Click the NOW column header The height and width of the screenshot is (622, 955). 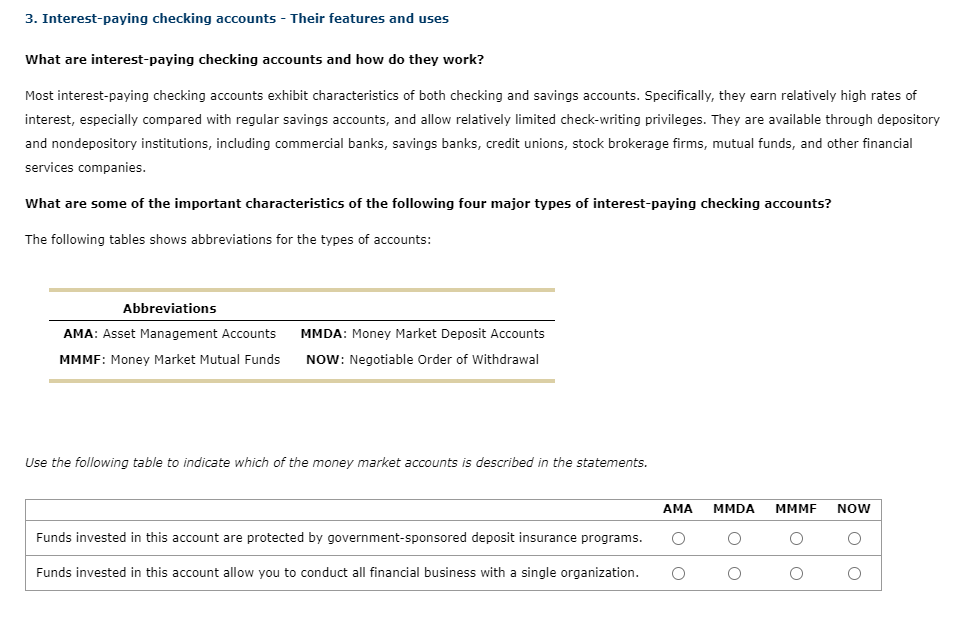(853, 509)
